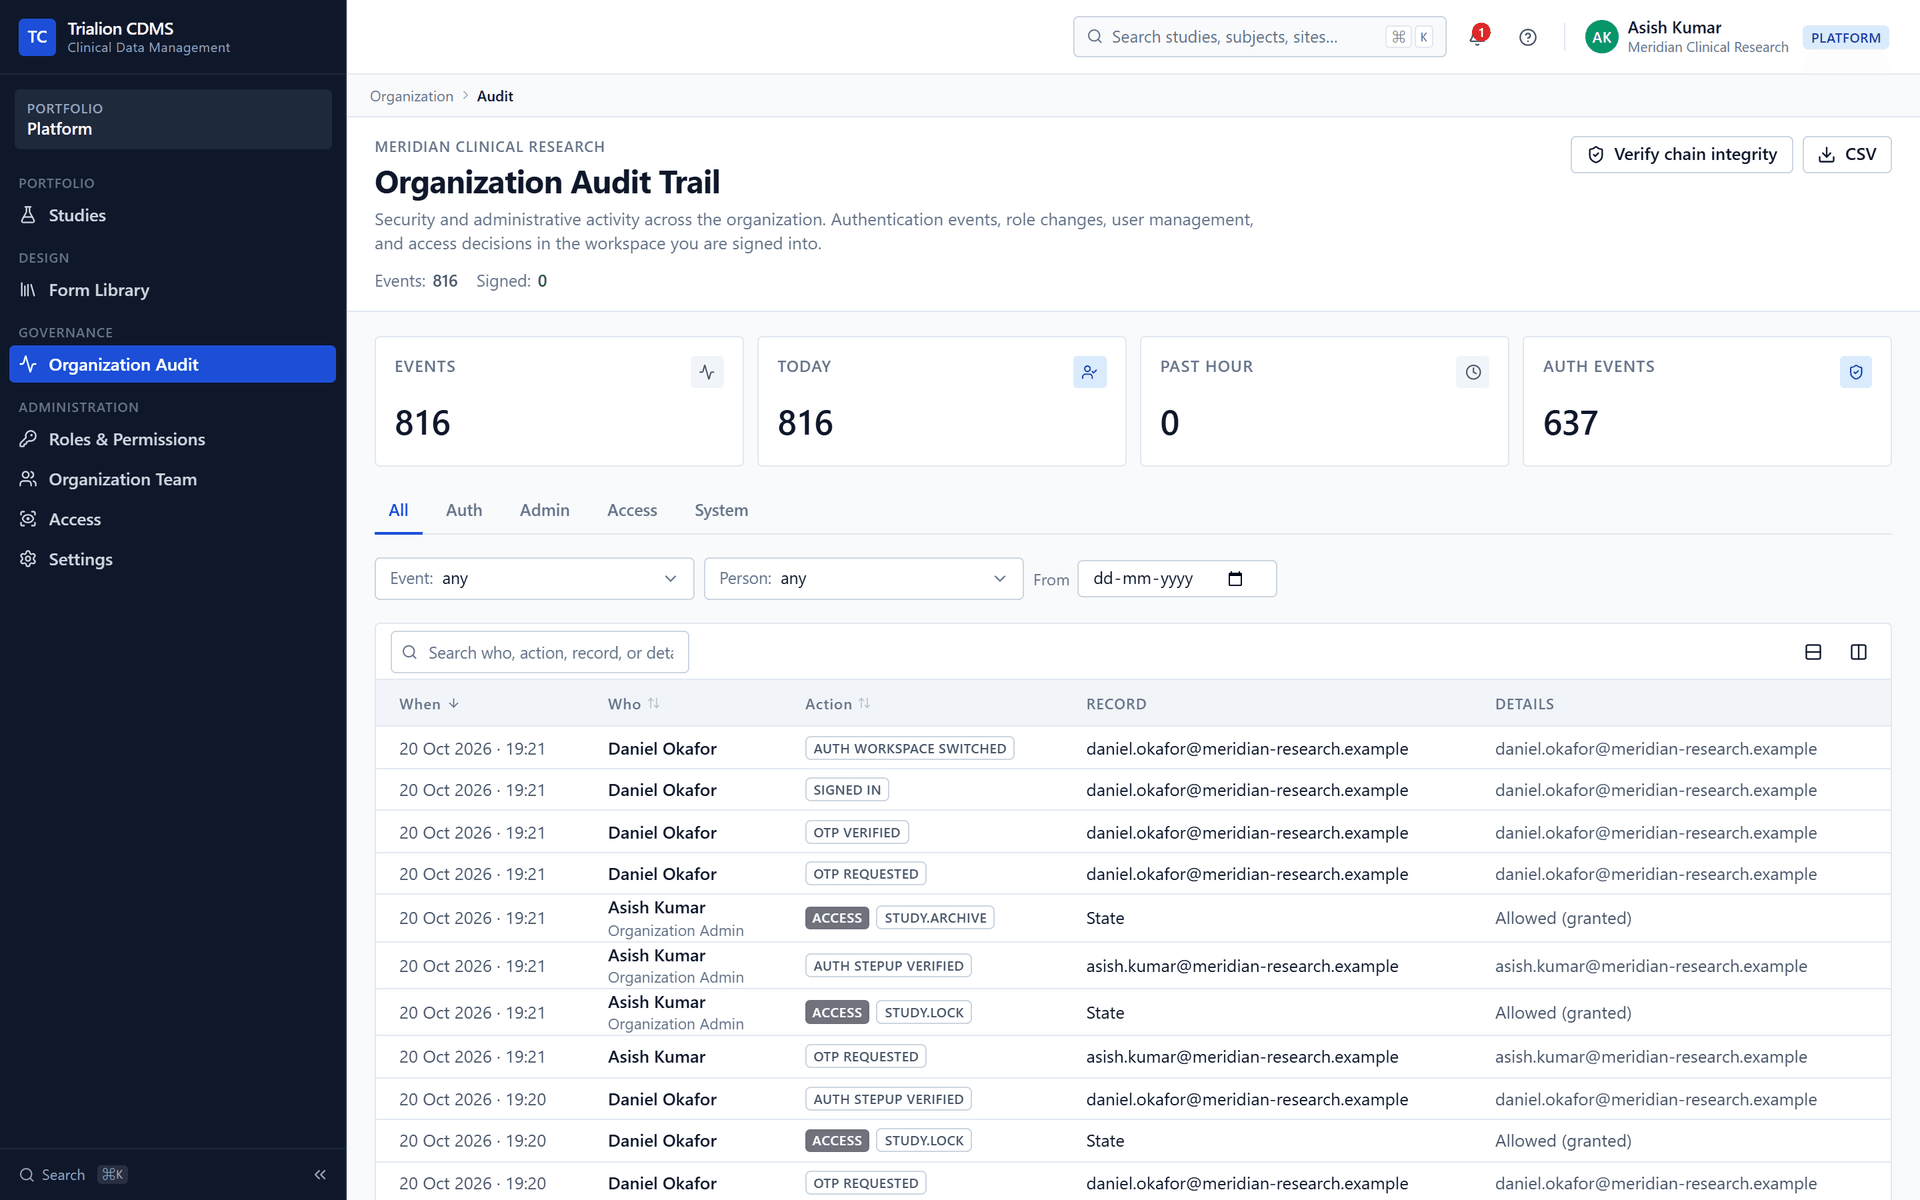Click the Organization breadcrumb link
Viewport: 1920px width, 1200px height.
[411, 96]
